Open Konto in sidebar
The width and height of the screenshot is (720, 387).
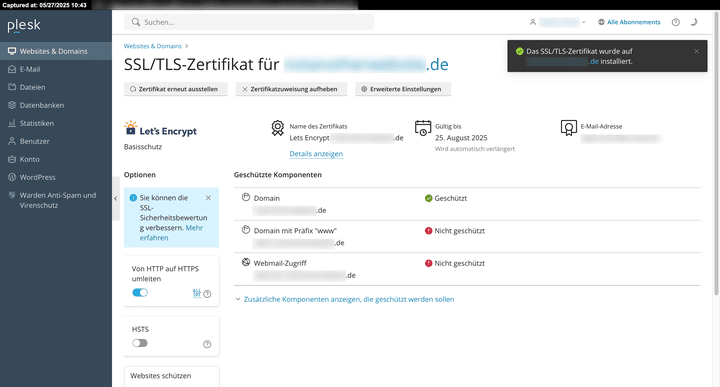56,159
